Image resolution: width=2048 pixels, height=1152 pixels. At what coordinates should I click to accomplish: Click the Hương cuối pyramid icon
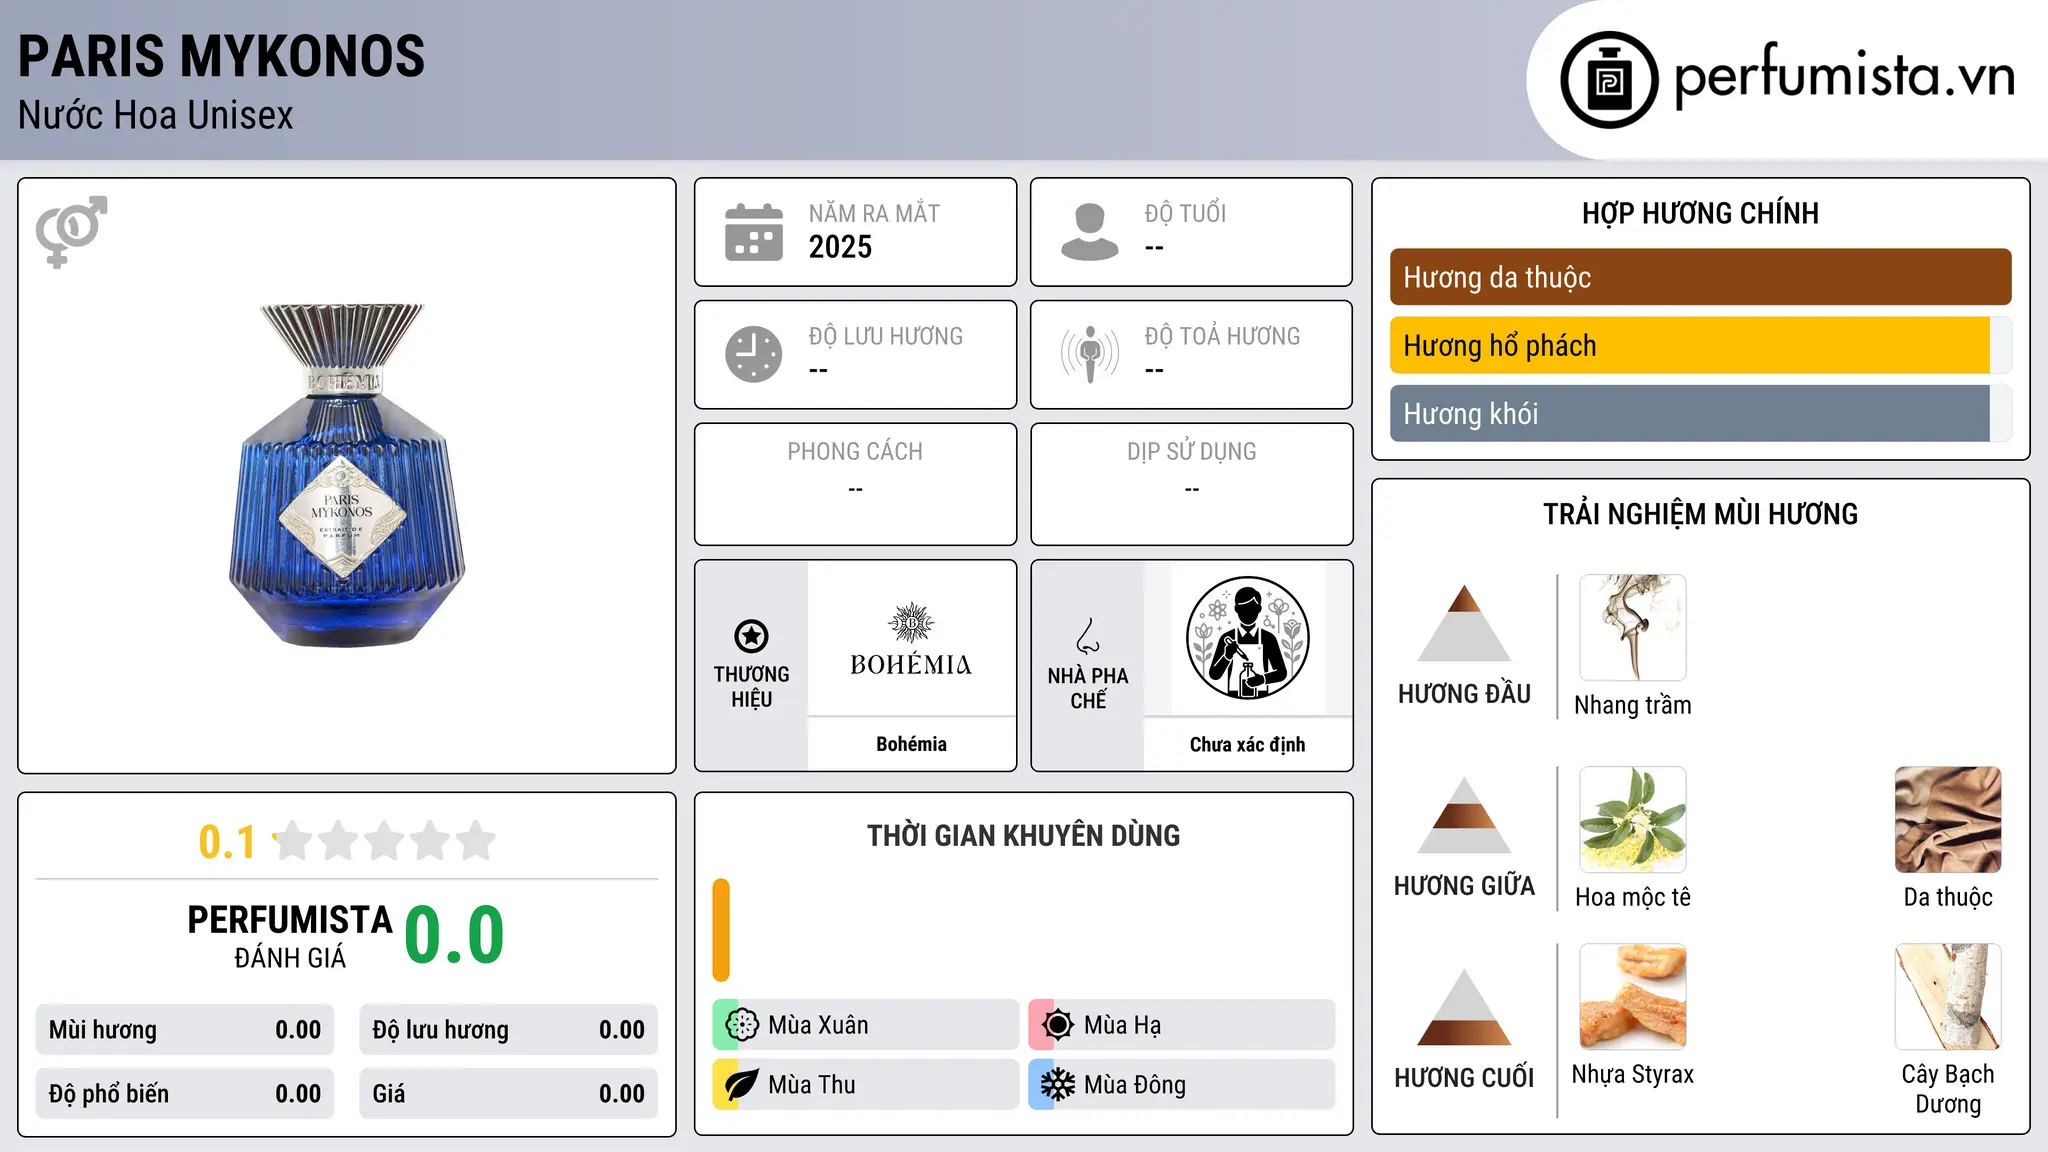pos(1464,1007)
